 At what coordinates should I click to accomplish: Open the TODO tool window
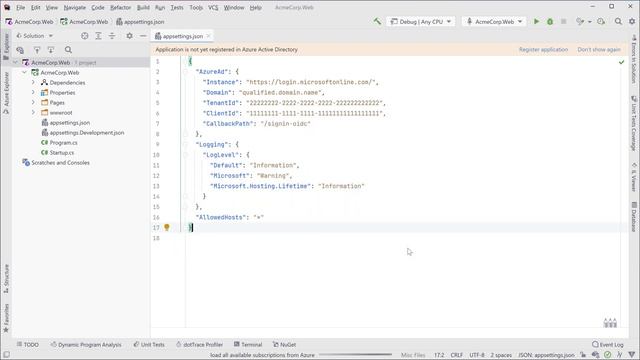(27, 344)
